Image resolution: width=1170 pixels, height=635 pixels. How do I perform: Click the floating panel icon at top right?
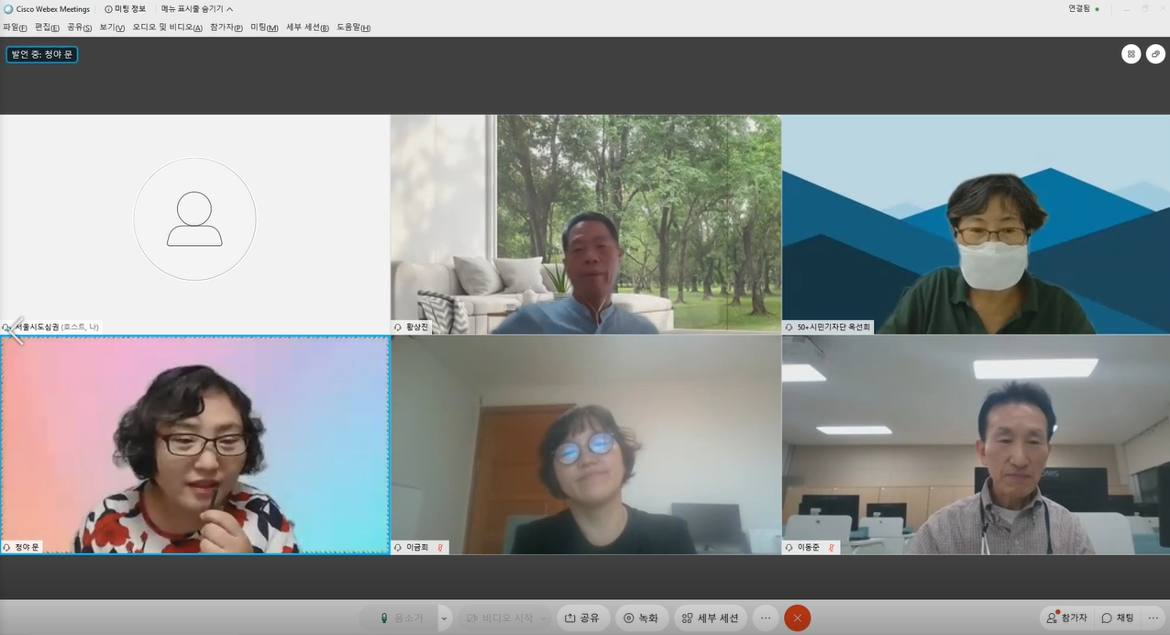click(1155, 54)
